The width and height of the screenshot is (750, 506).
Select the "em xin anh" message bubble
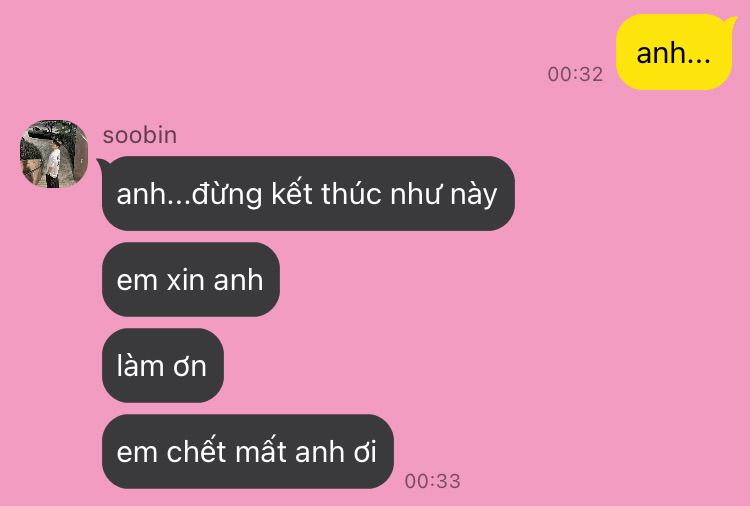coord(190,279)
